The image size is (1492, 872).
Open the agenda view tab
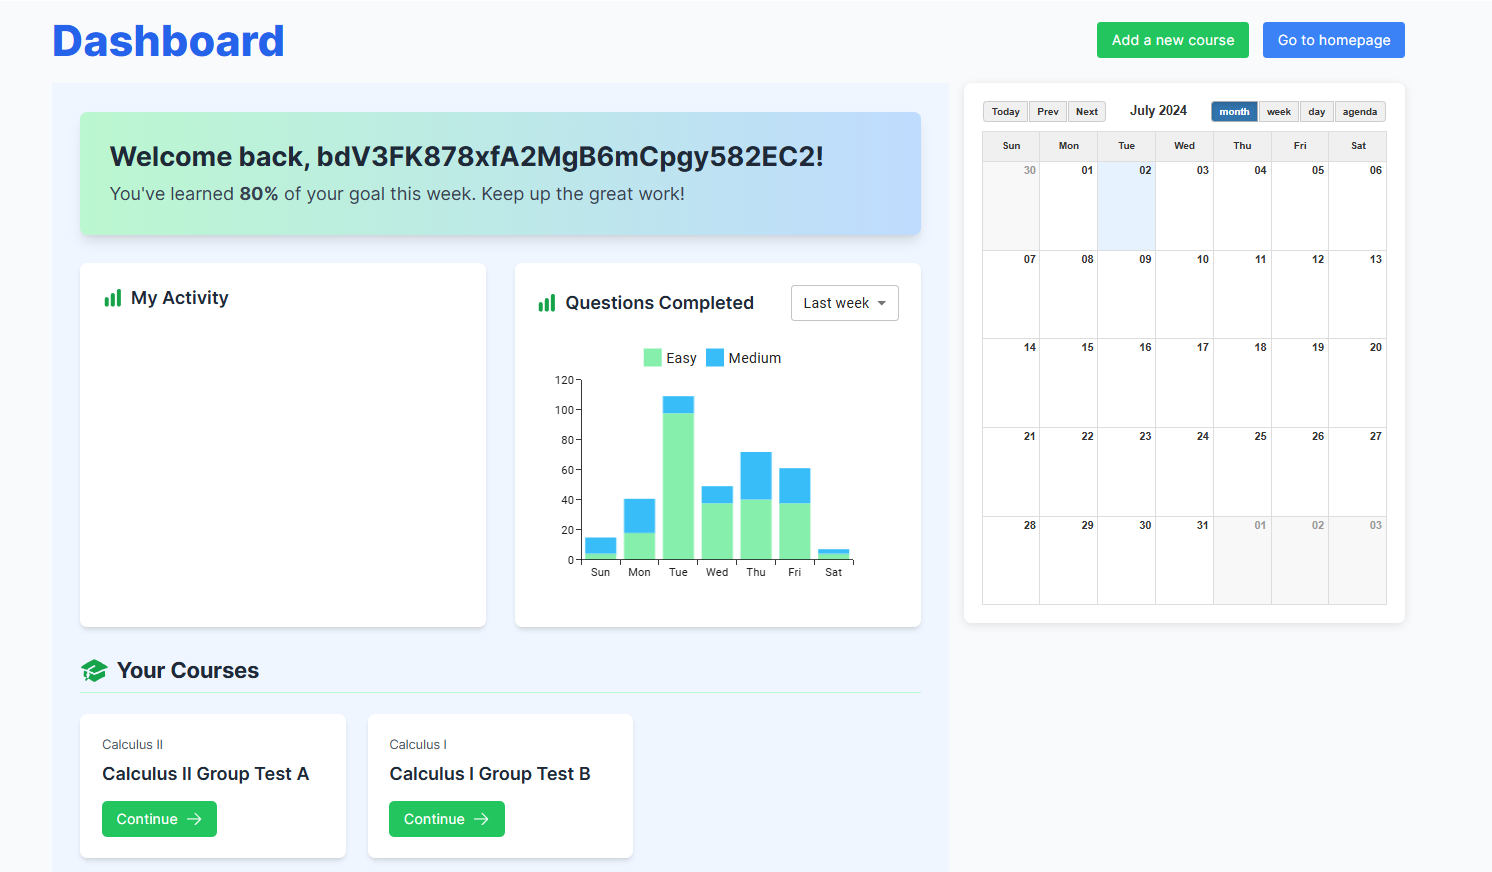point(1359,111)
